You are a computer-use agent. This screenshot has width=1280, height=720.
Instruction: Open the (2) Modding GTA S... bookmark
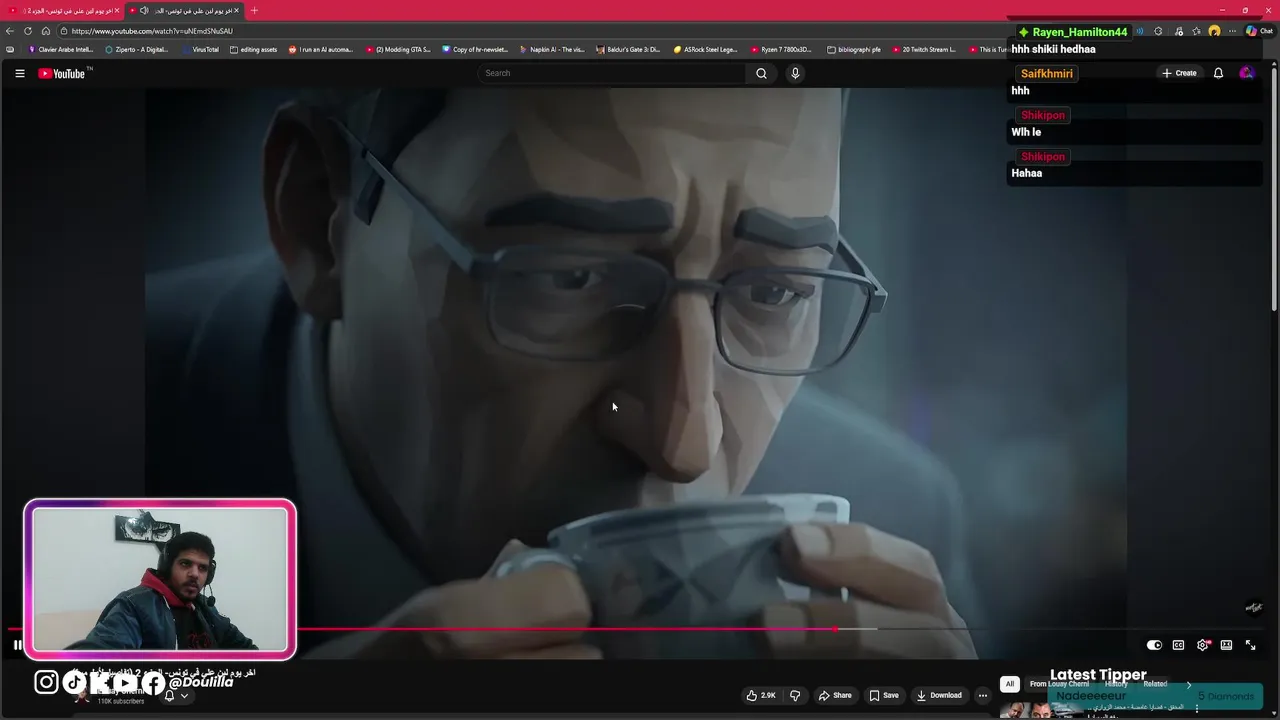click(398, 49)
